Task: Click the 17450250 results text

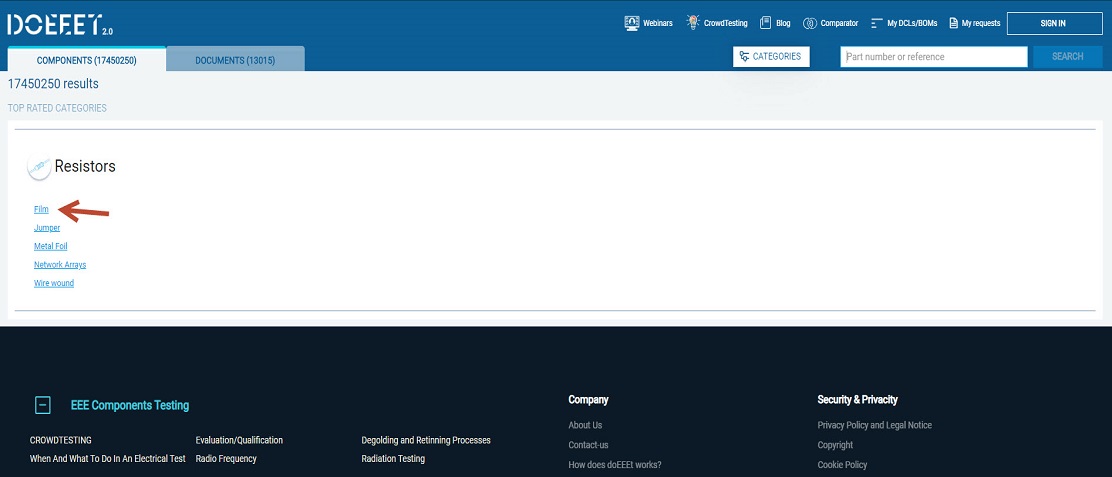Action: tap(53, 84)
